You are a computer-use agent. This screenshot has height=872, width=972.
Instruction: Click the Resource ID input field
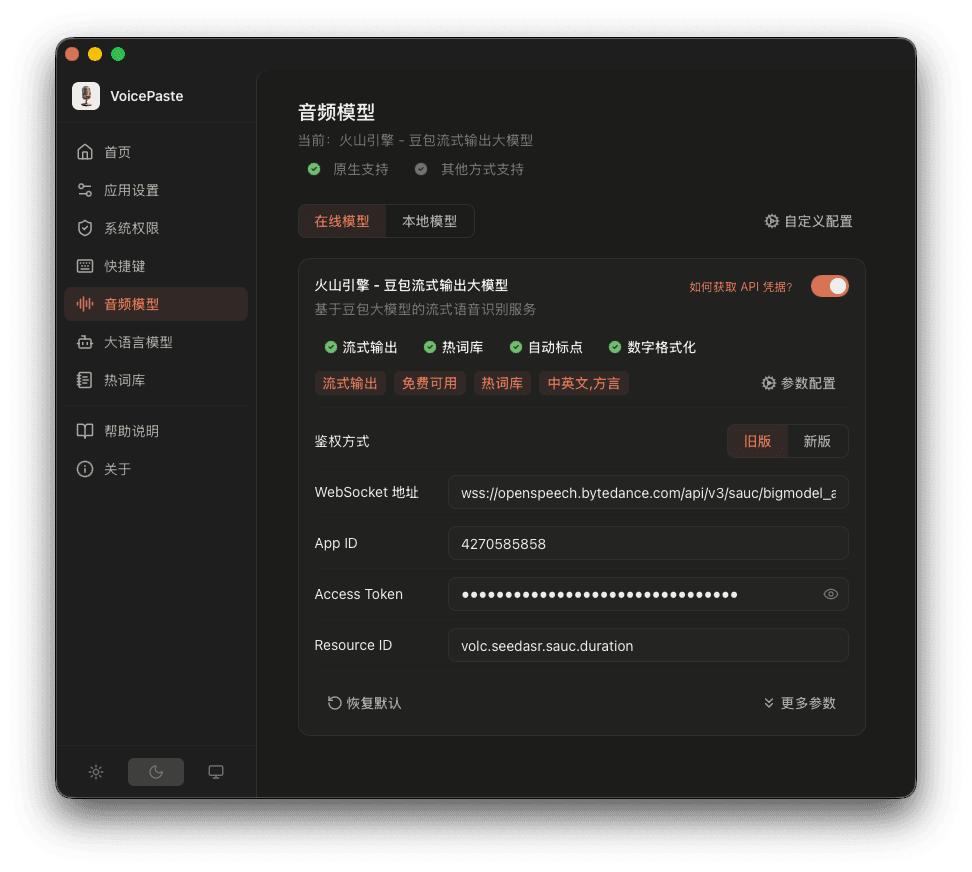click(648, 645)
